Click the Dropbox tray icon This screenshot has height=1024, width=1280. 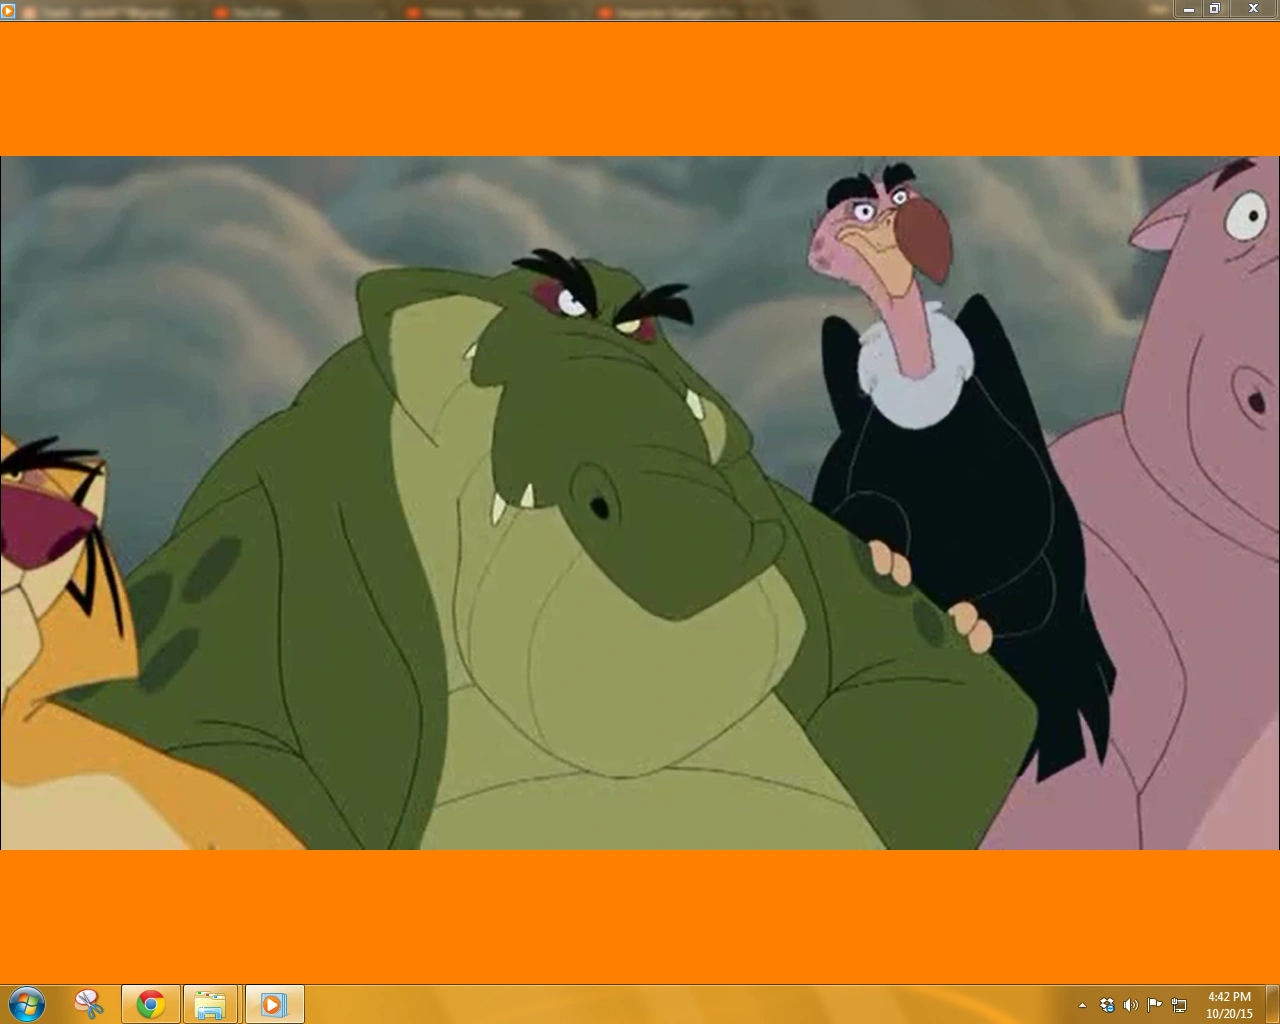[1107, 1005]
